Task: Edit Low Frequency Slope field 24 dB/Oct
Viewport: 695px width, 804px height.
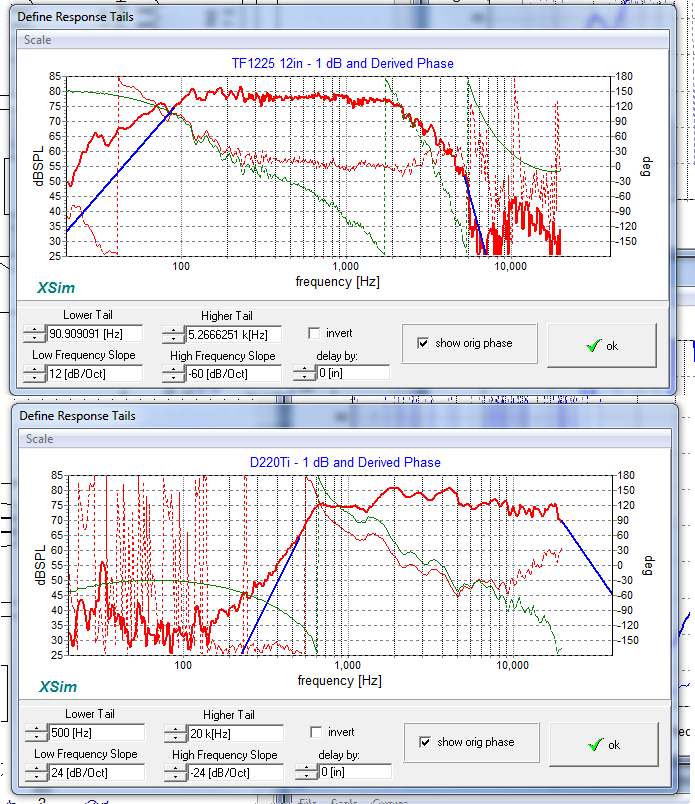Action: point(96,772)
